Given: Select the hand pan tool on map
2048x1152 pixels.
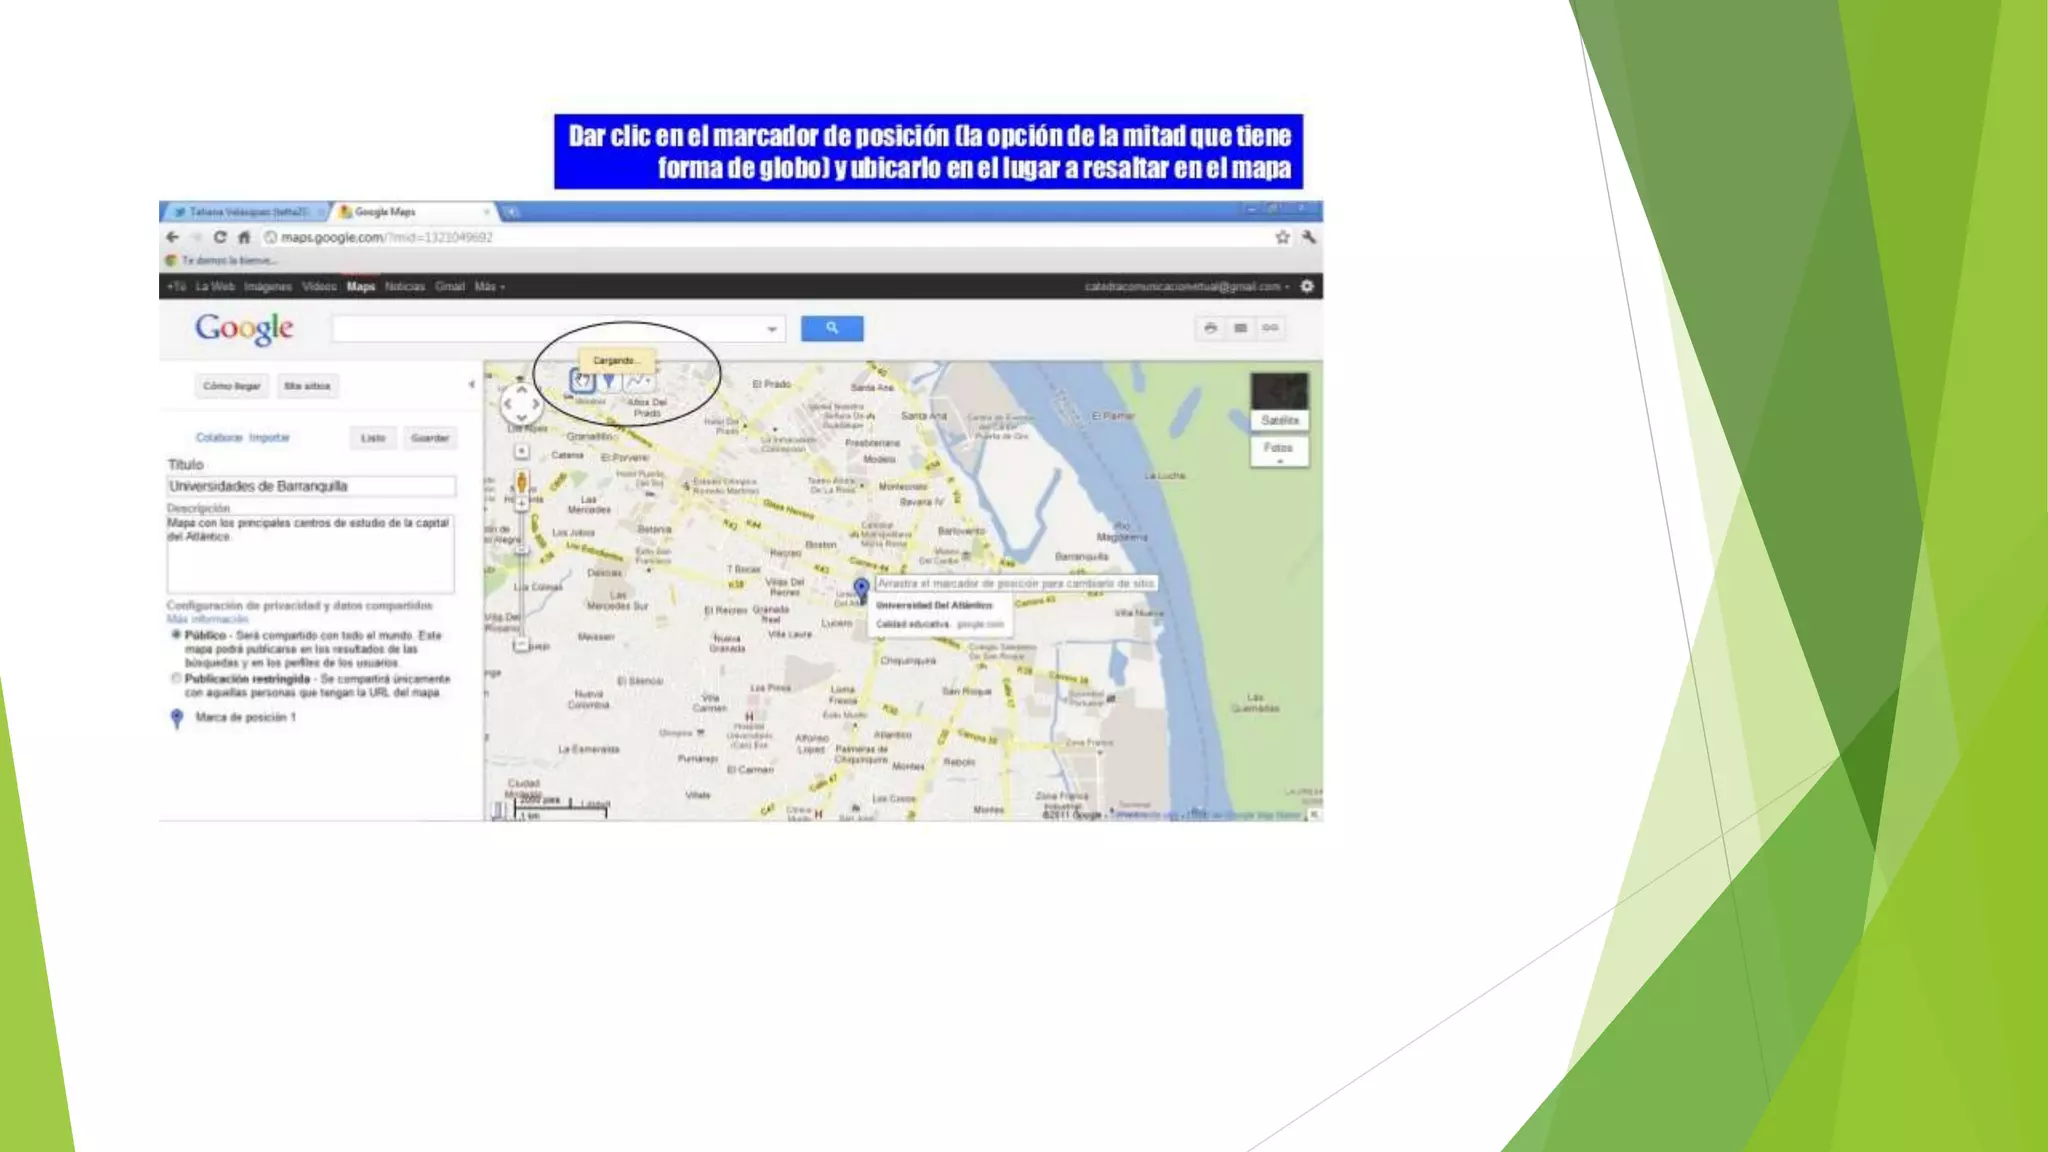Looking at the screenshot, I should [x=583, y=381].
